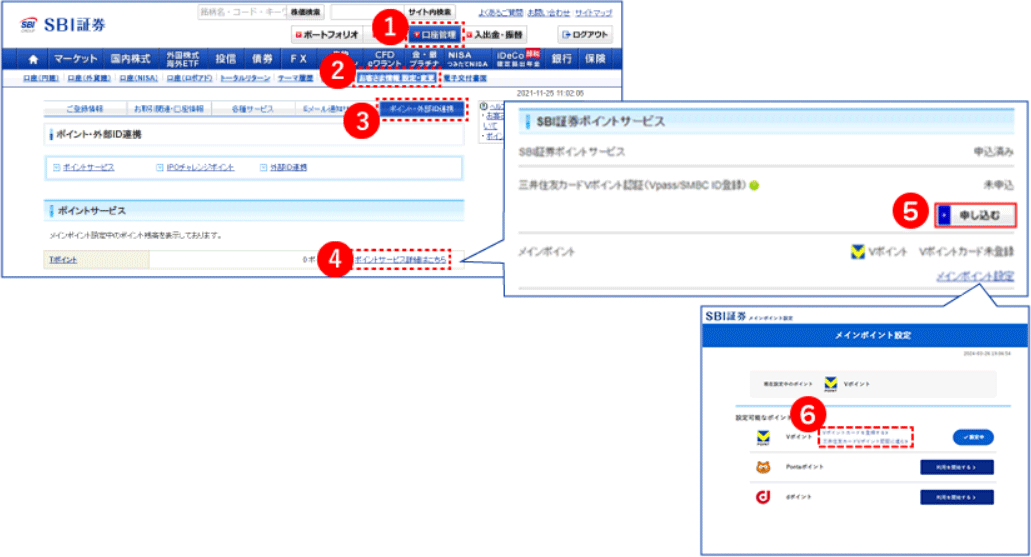This screenshot has width=1031, height=557.
Task: Open the iDeCo menu
Action: (x=518, y=59)
